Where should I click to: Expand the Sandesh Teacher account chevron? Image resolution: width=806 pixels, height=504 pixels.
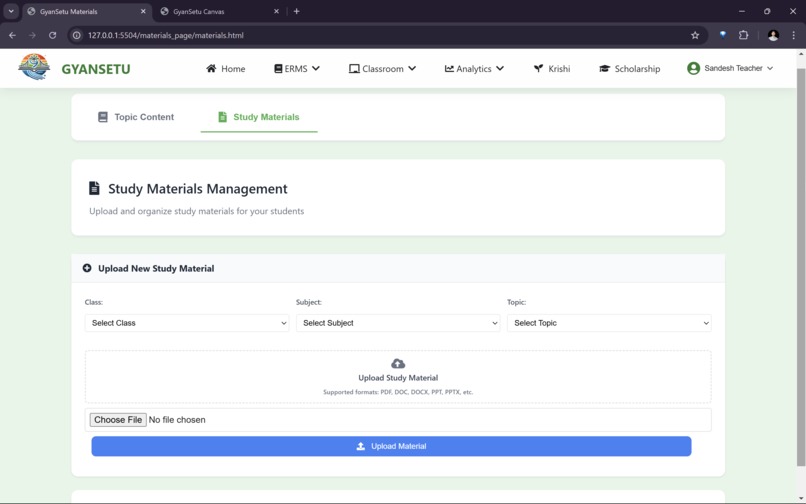(x=770, y=68)
